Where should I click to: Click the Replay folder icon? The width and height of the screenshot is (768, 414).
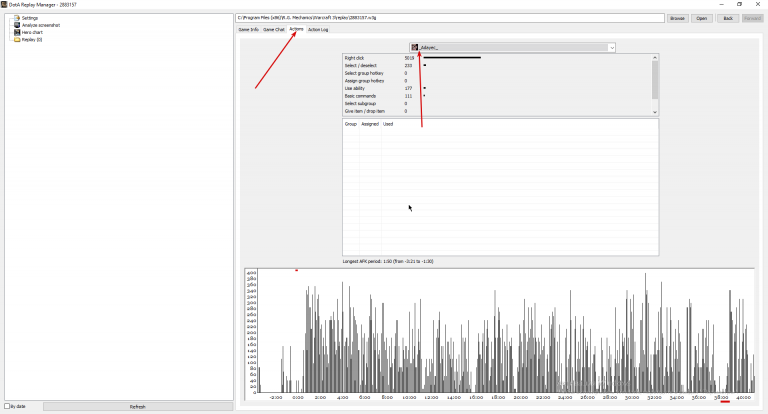(x=17, y=40)
